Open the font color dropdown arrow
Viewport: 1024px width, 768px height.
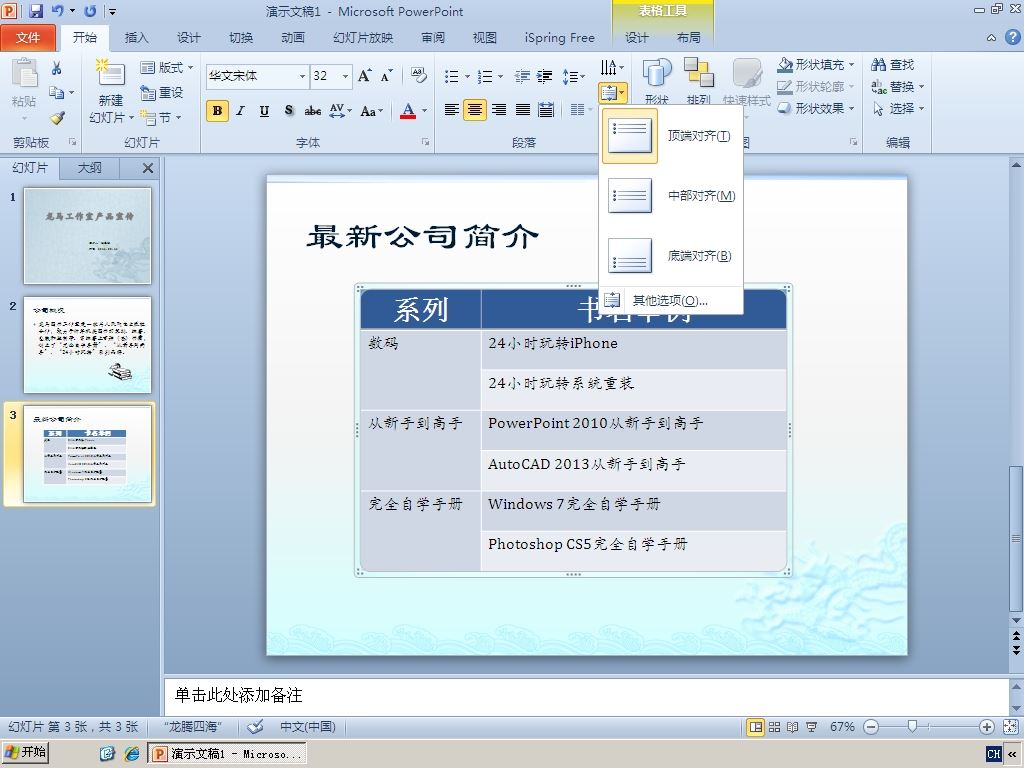point(424,110)
